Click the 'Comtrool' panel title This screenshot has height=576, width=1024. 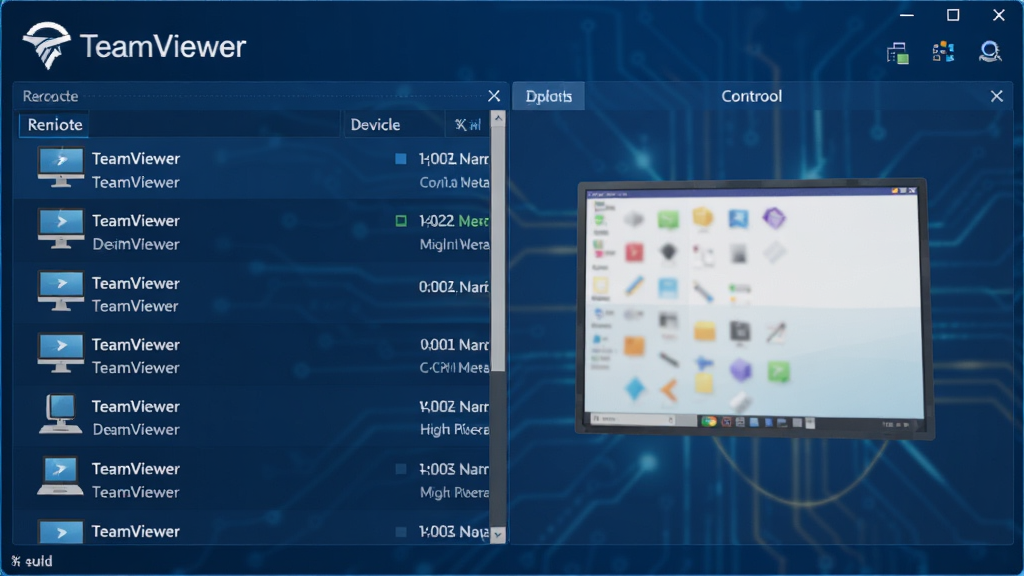click(x=751, y=96)
